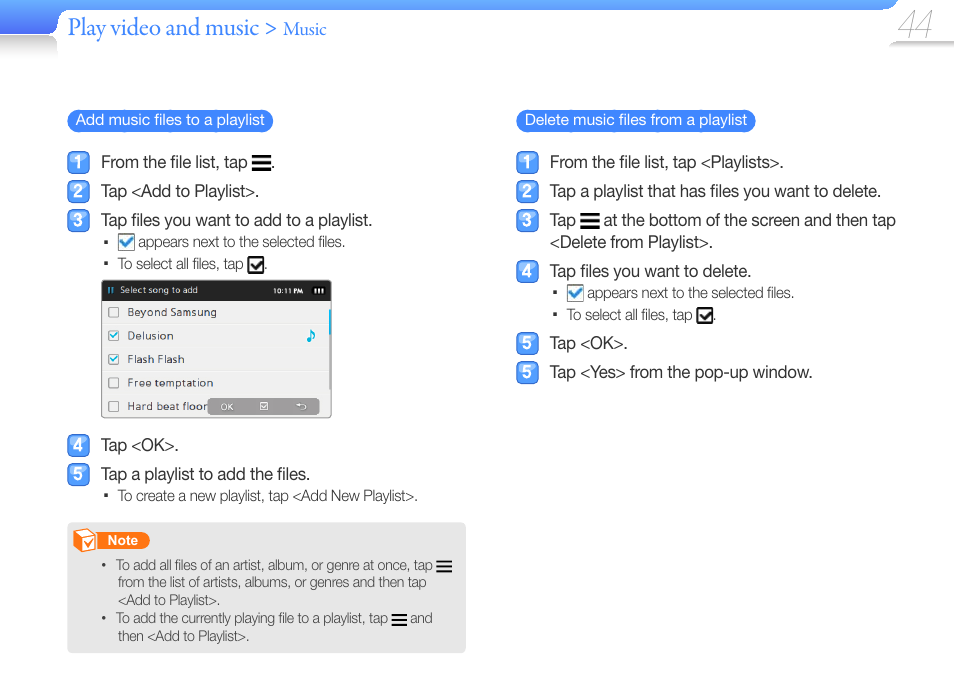
Task: Click Play video and music breadcrumb
Action: (163, 28)
